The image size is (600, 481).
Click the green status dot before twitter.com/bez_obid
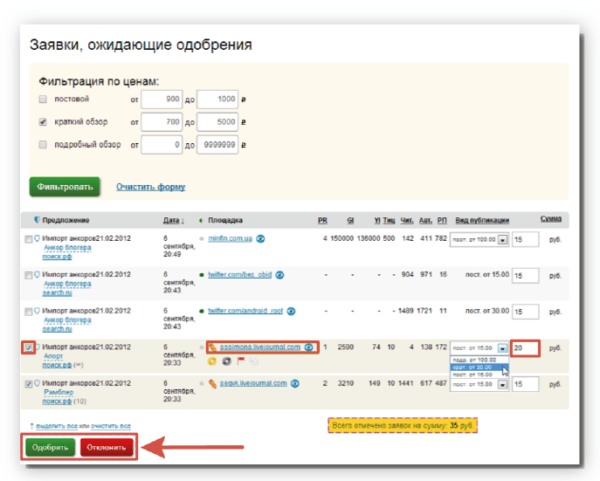pyautogui.click(x=202, y=275)
